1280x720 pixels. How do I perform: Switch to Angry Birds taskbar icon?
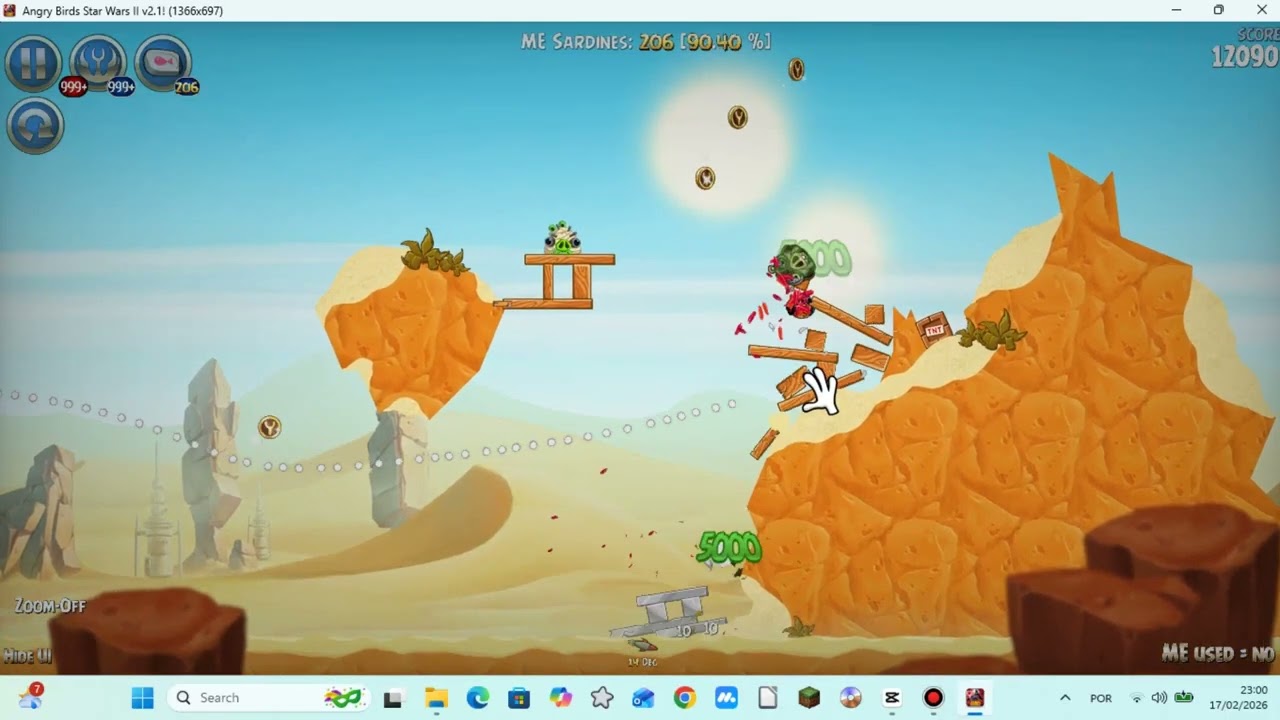point(975,698)
